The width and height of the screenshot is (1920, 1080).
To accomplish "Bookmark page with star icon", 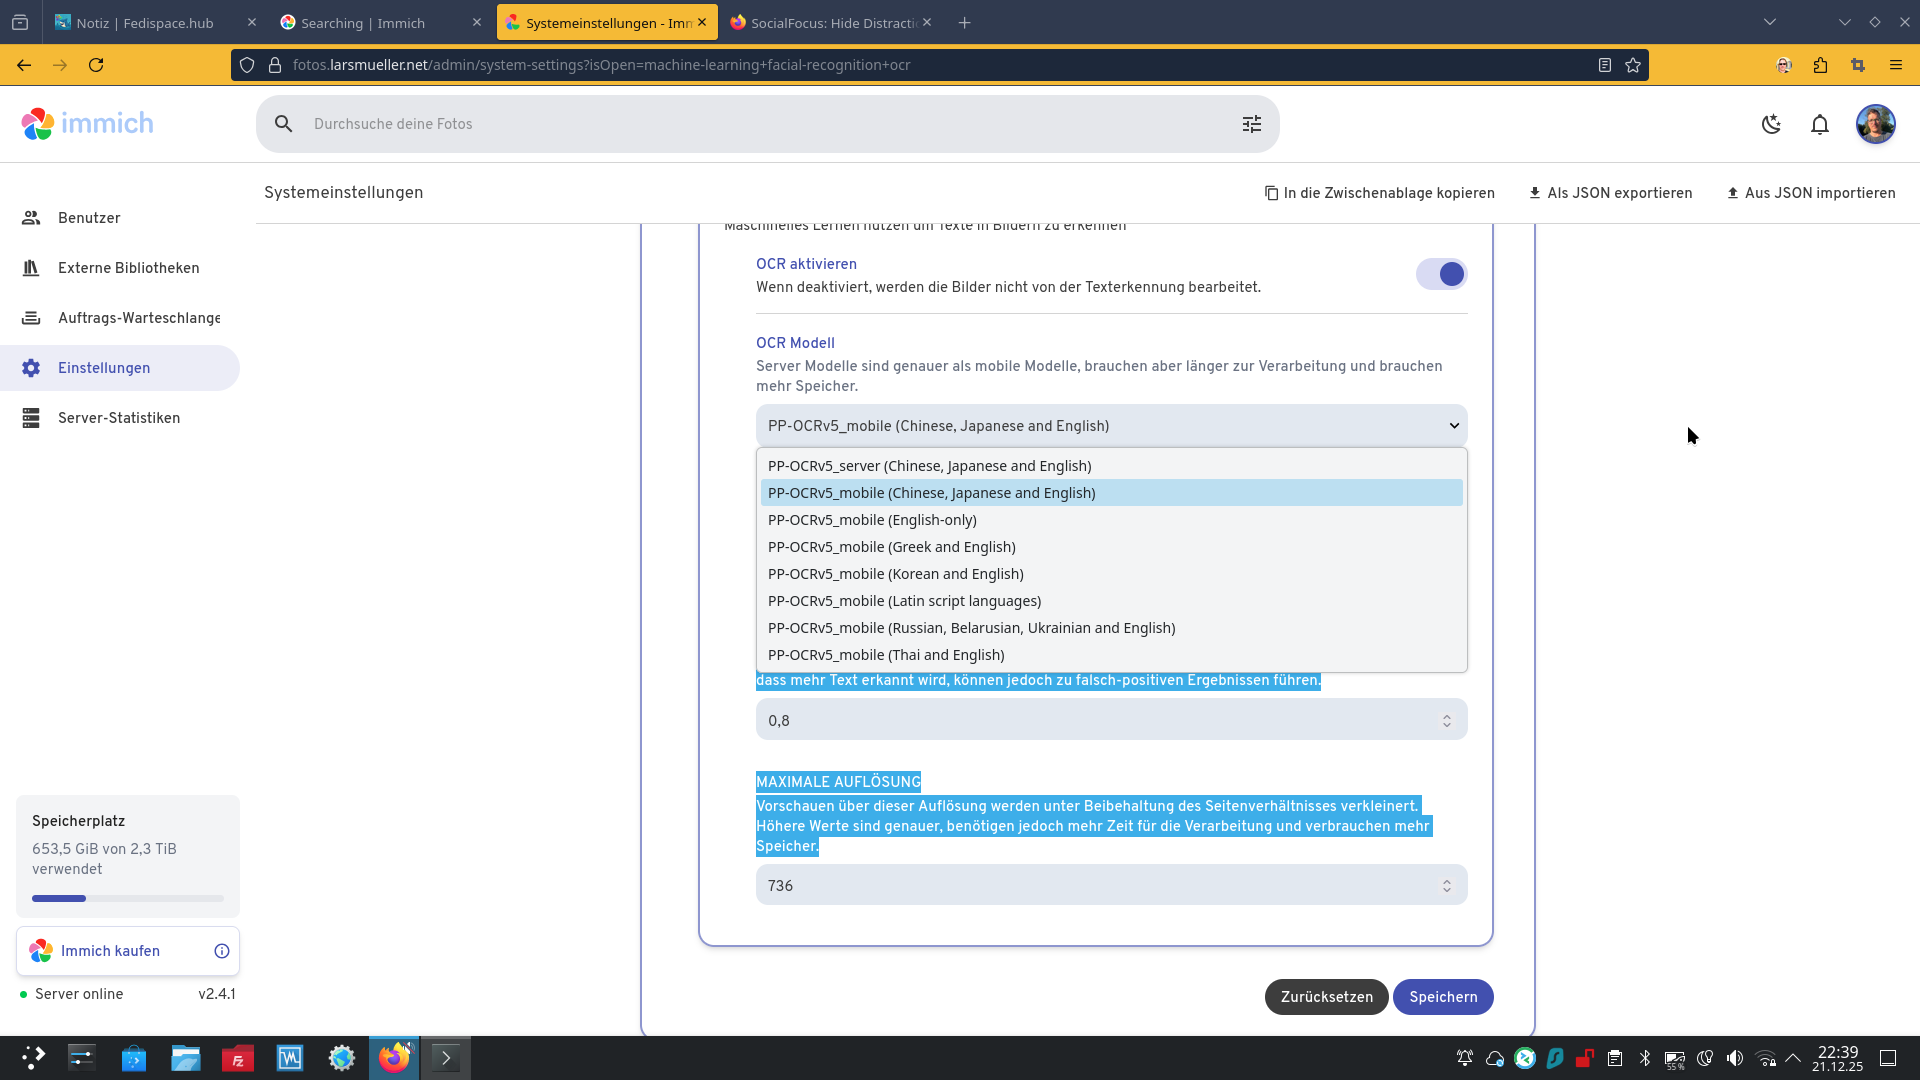I will click(1633, 65).
